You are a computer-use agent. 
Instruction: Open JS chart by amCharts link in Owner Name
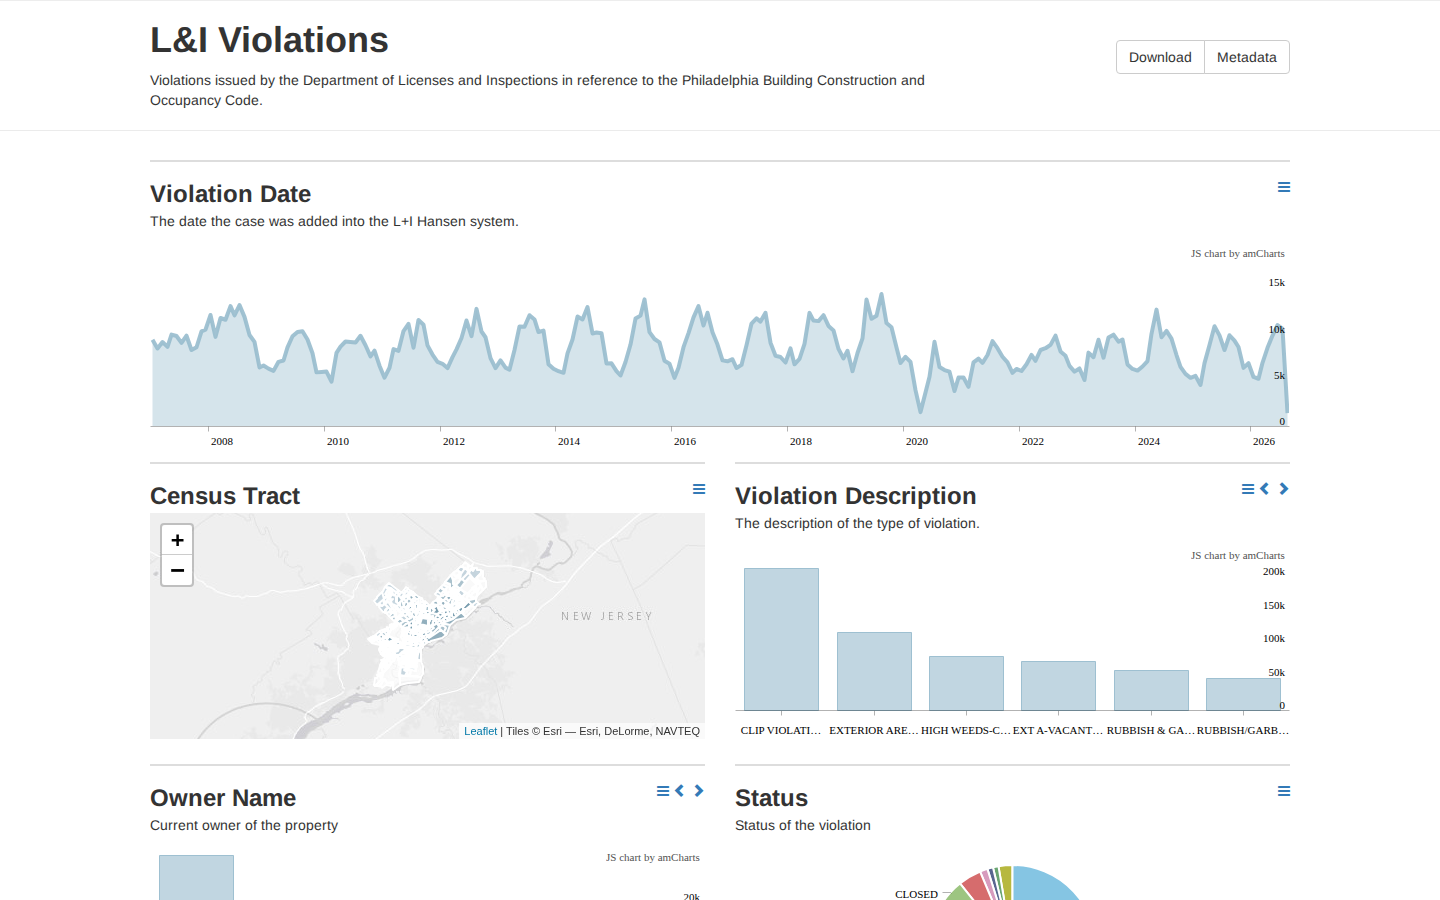(652, 858)
